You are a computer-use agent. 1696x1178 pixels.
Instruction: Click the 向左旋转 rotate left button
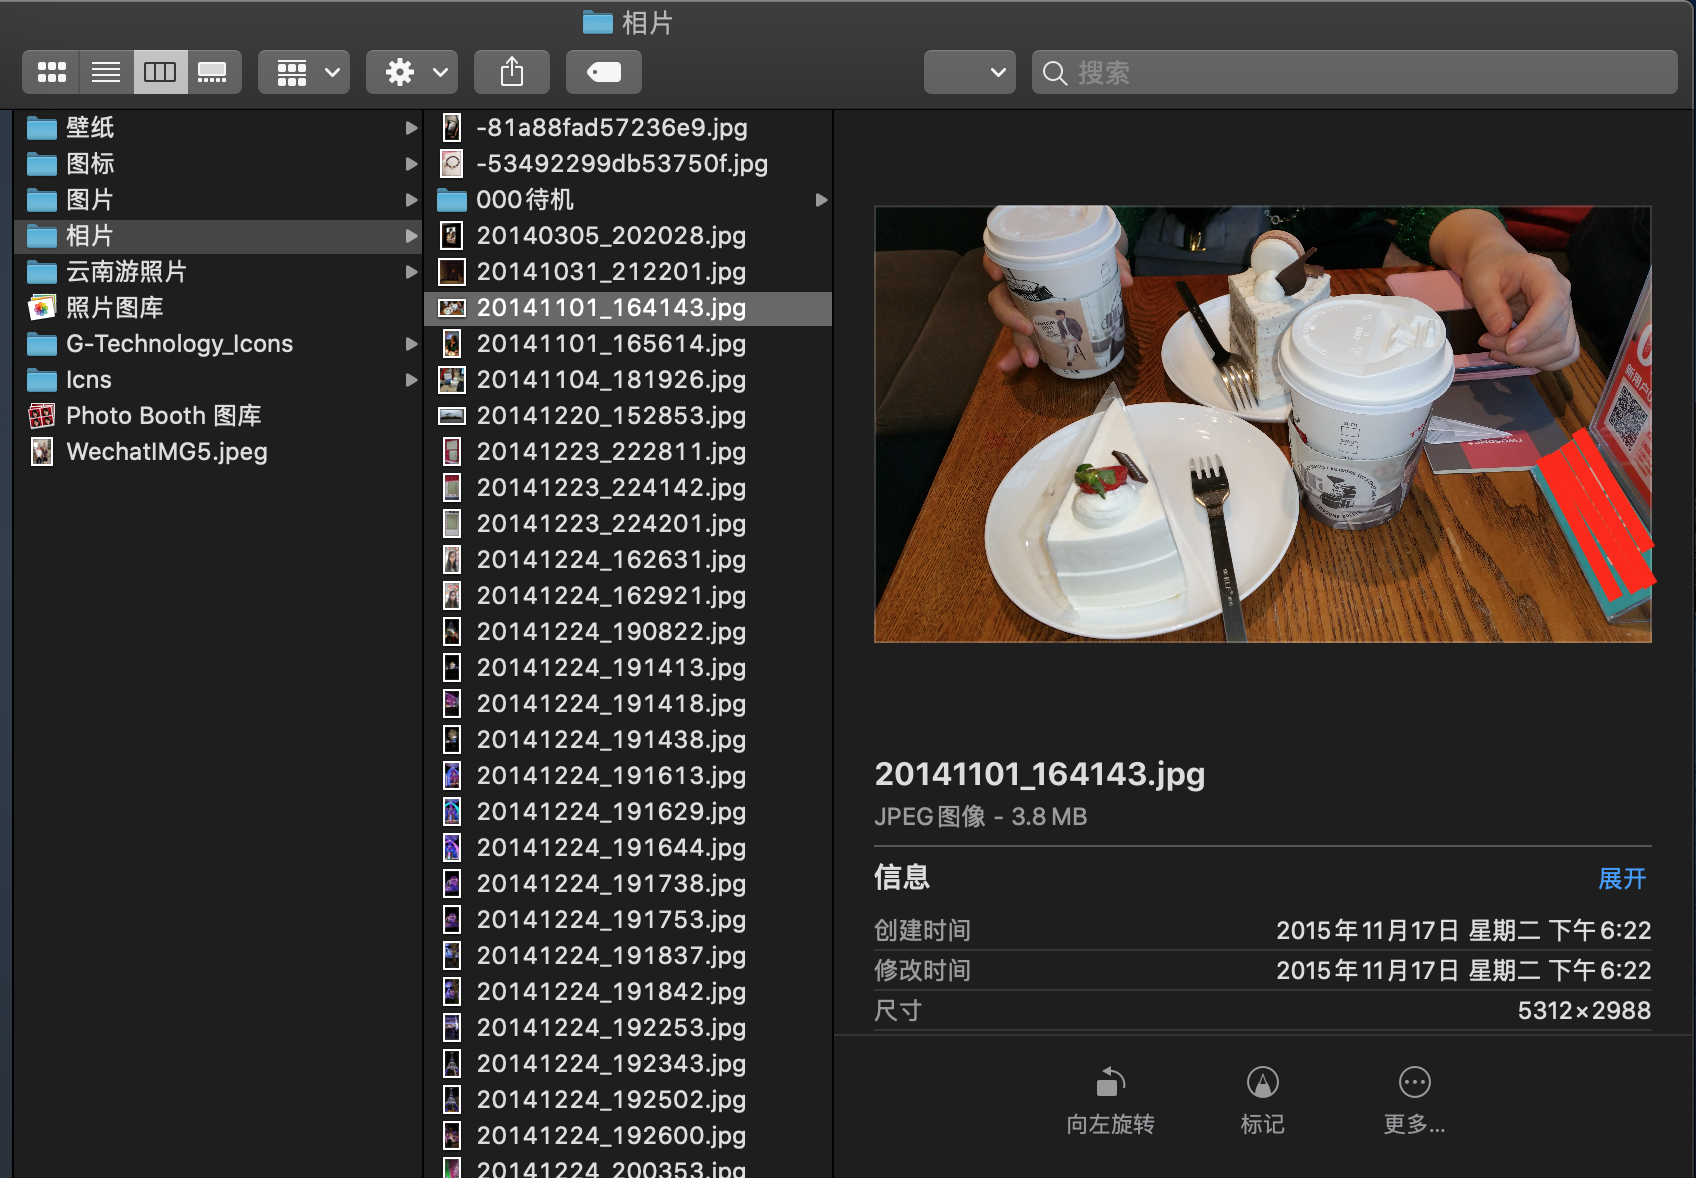coord(1110,1101)
